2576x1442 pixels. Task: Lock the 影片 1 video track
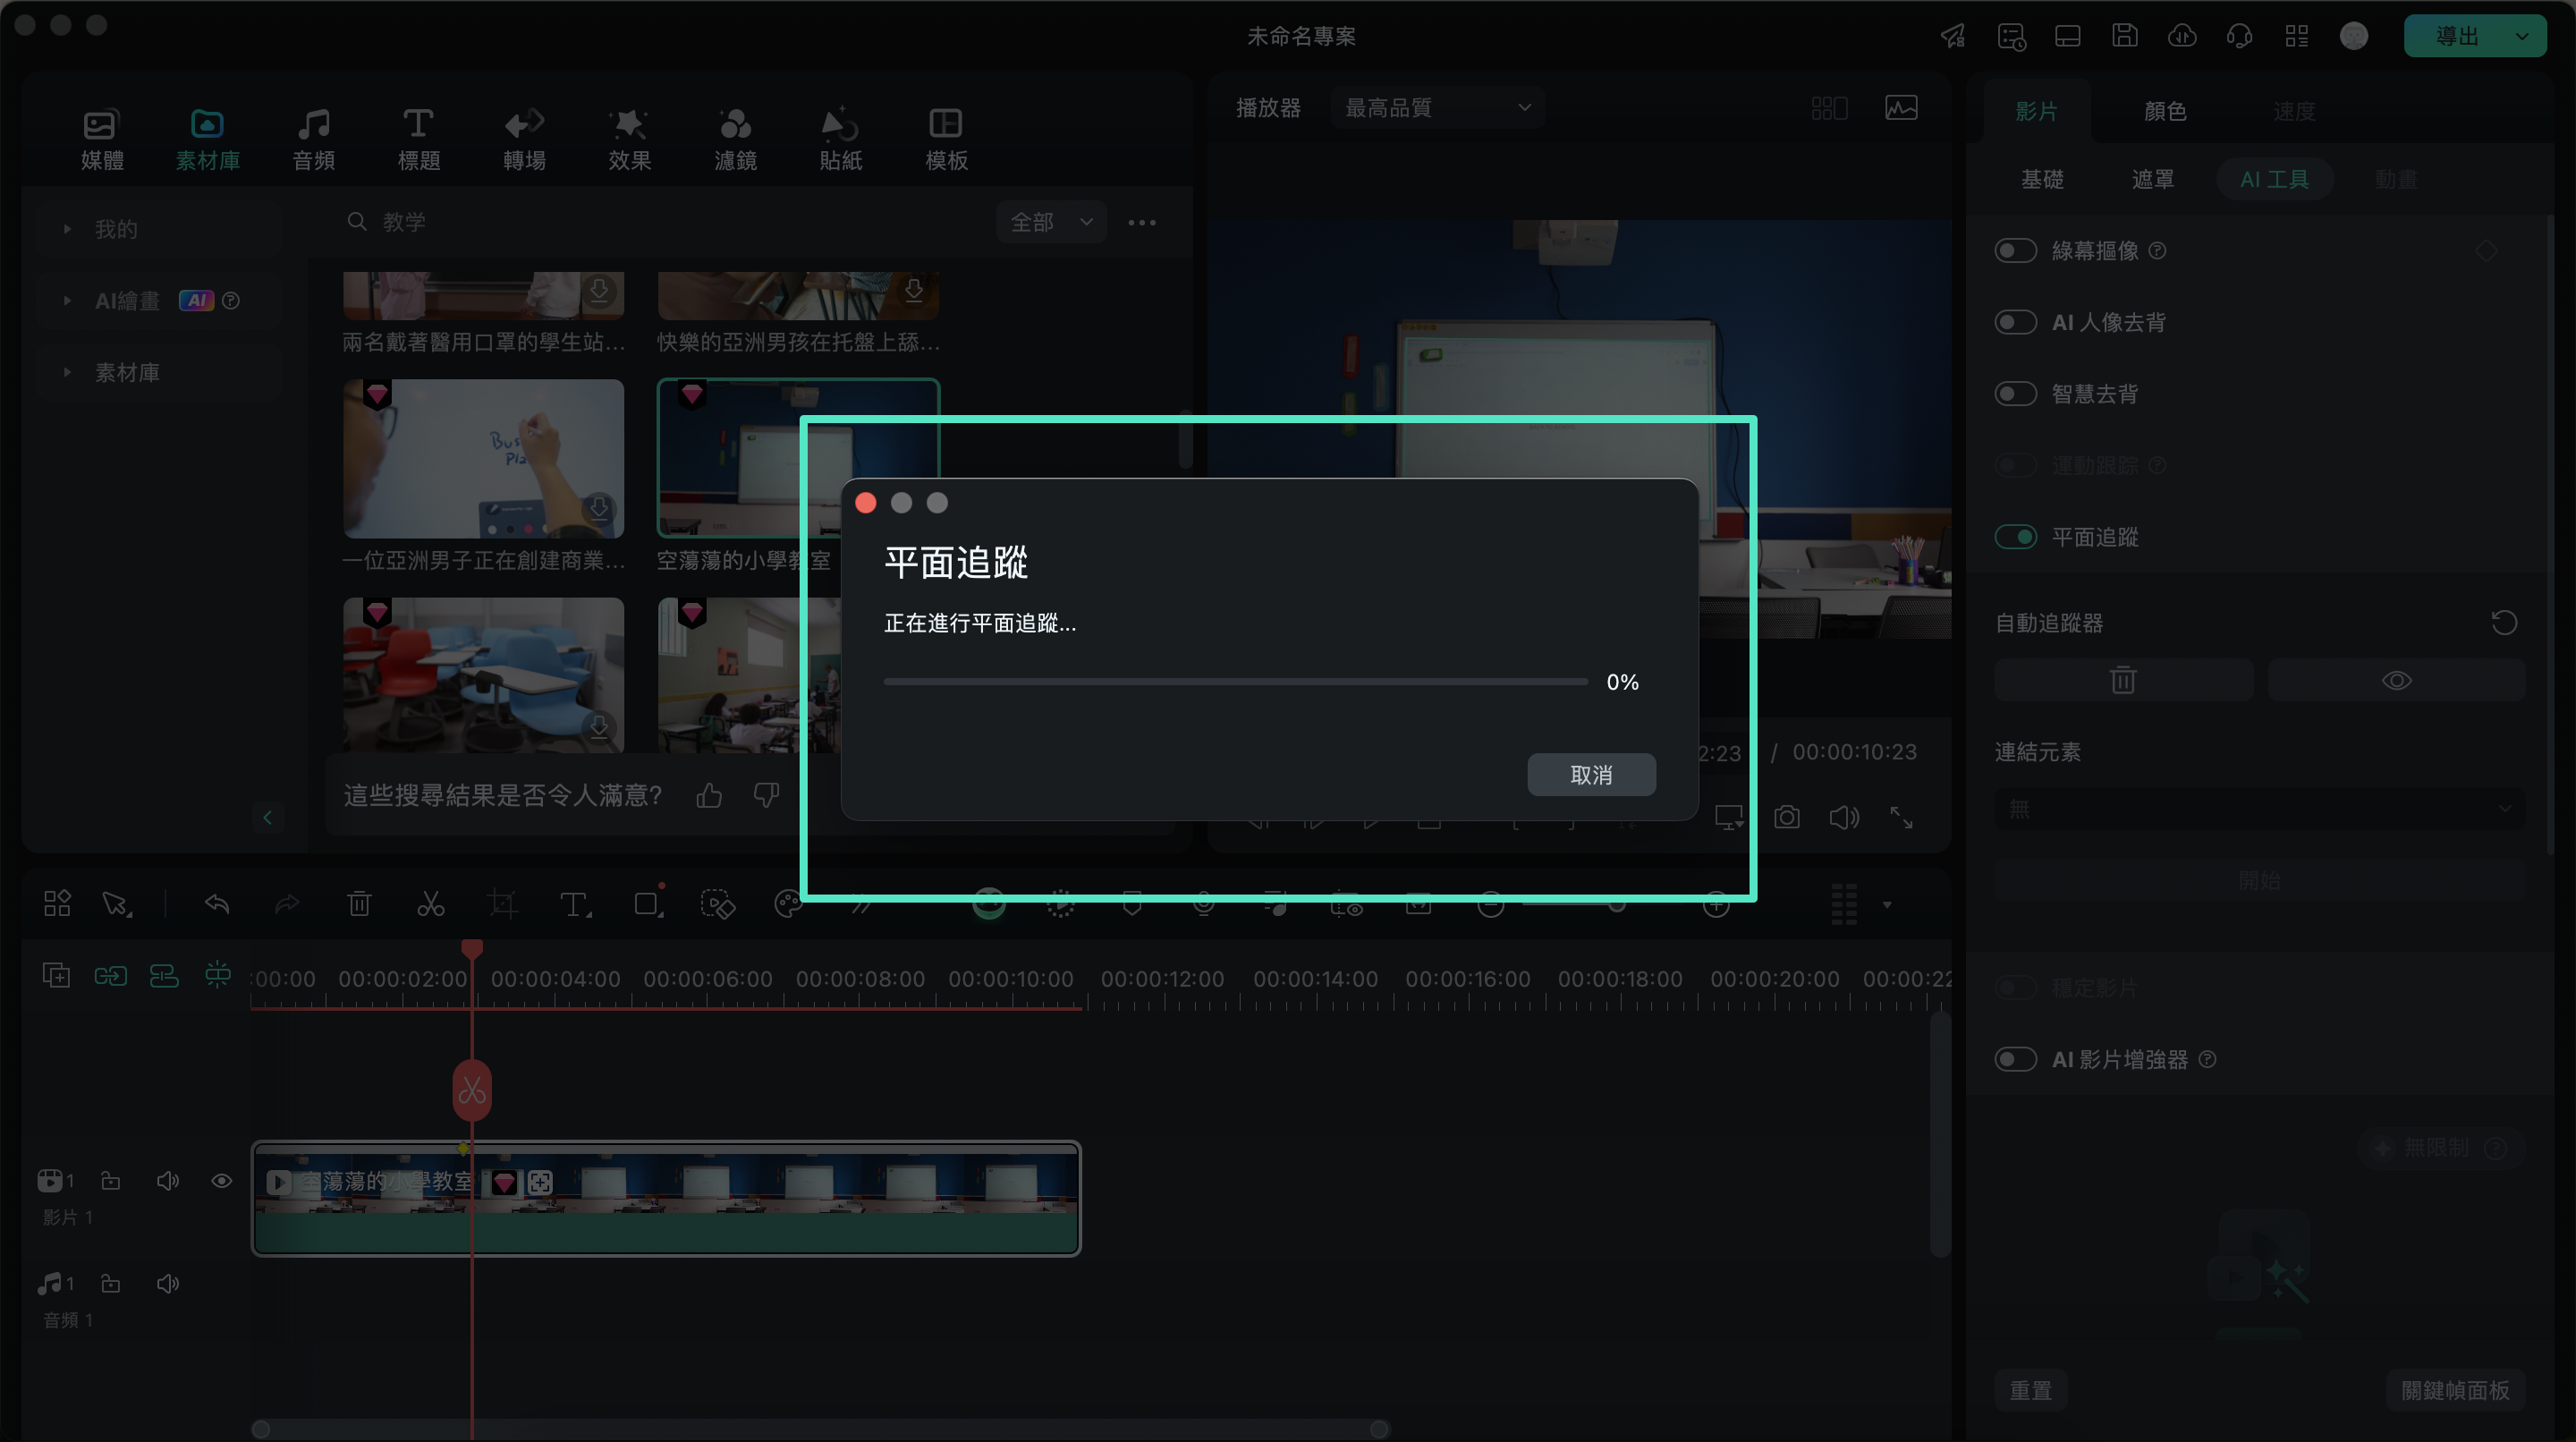click(x=111, y=1181)
